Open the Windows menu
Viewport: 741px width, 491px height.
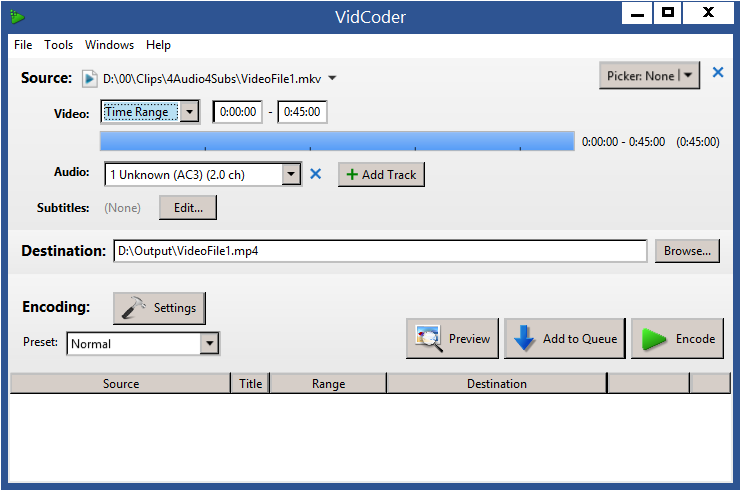(x=109, y=45)
